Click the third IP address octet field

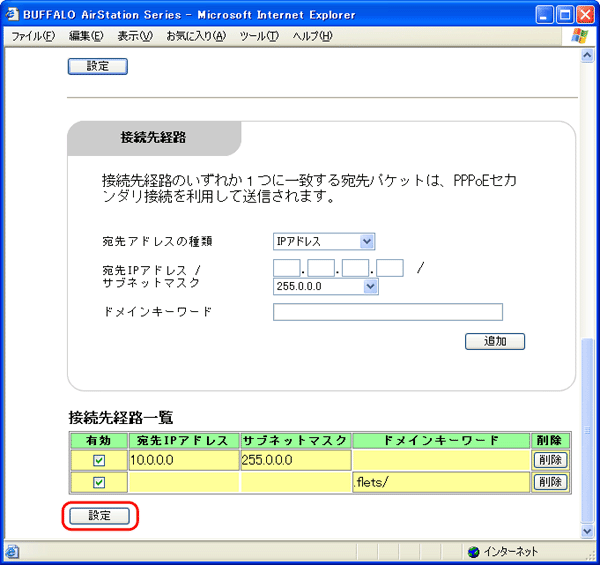click(355, 268)
